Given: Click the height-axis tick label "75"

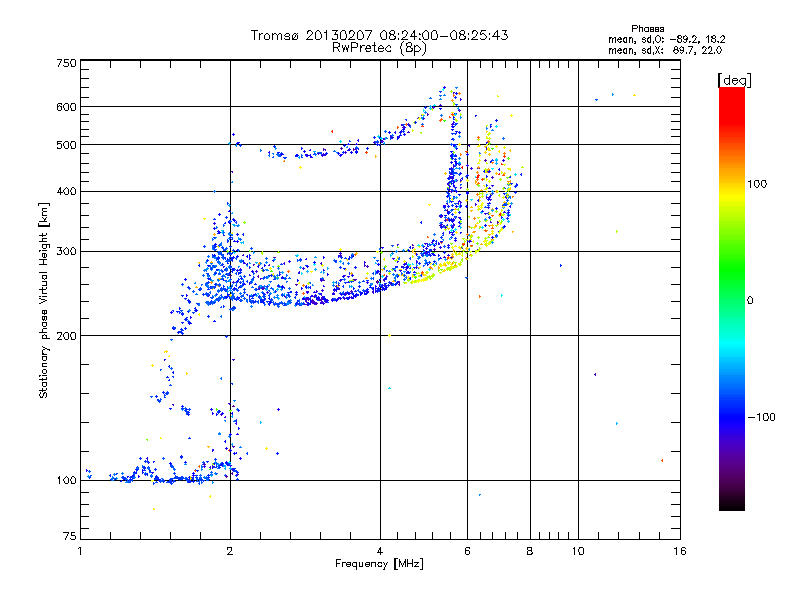Looking at the screenshot, I should 70,536.
